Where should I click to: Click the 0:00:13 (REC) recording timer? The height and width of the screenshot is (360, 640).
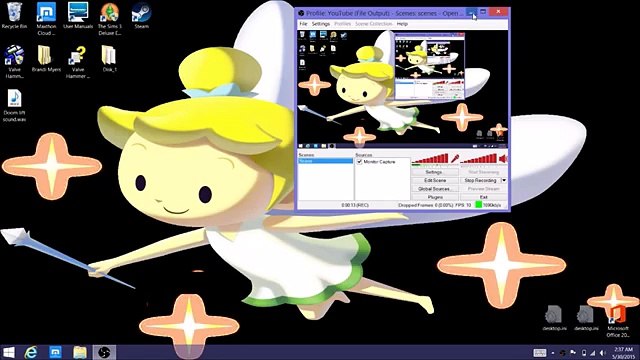click(355, 205)
